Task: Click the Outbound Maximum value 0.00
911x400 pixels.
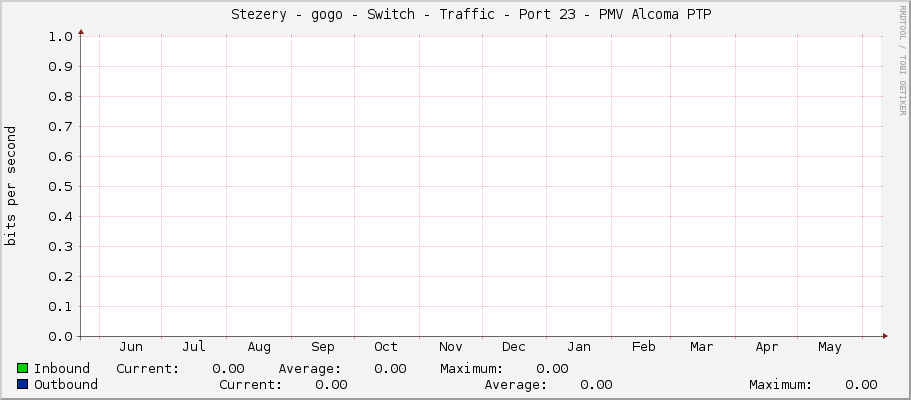Action: click(862, 385)
